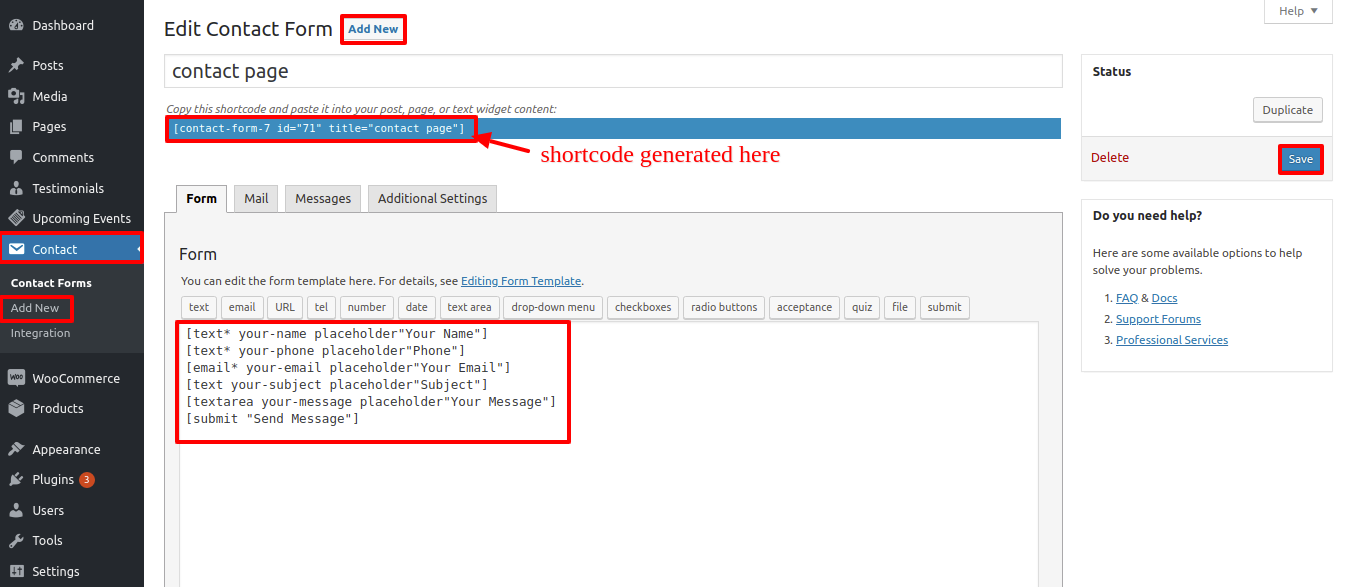
Task: Open the Editing Form Template link
Action: tap(521, 281)
